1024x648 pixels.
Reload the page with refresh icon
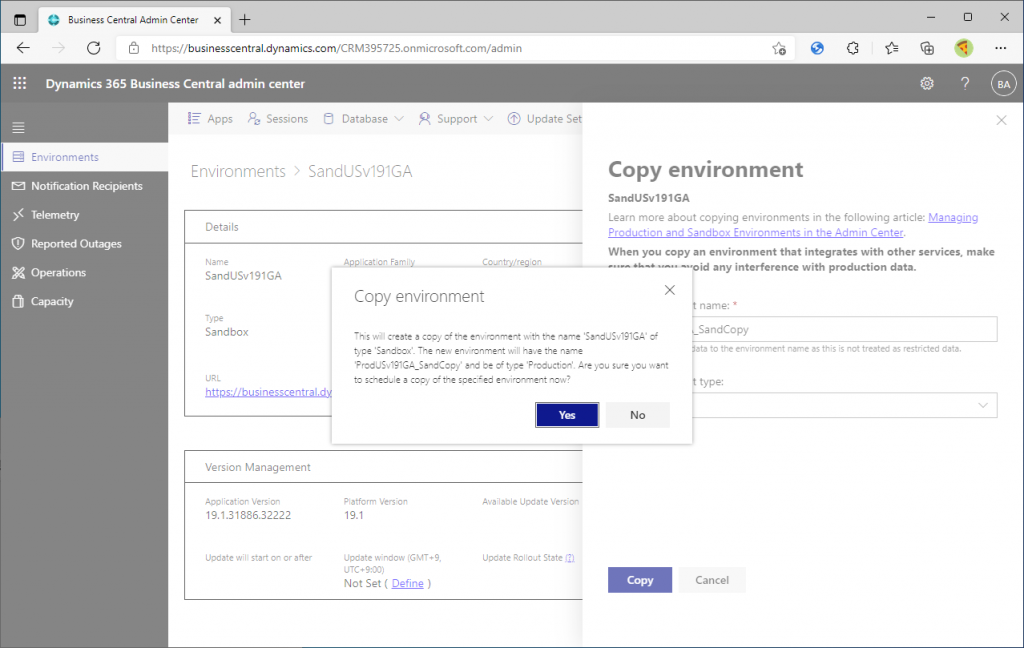pos(93,48)
